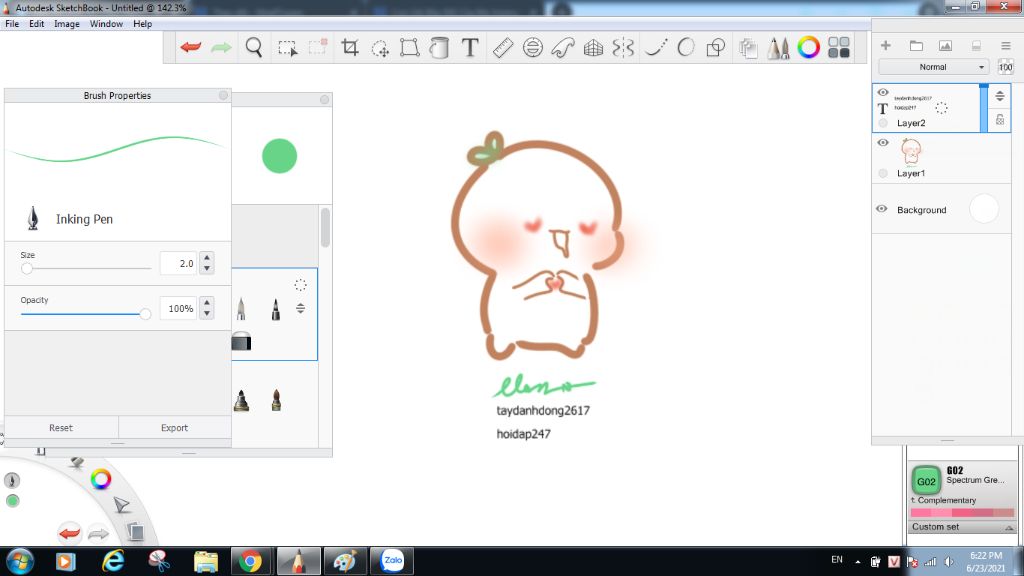The image size is (1024, 576).
Task: Hide Layer1 using its eye icon
Action: (883, 142)
